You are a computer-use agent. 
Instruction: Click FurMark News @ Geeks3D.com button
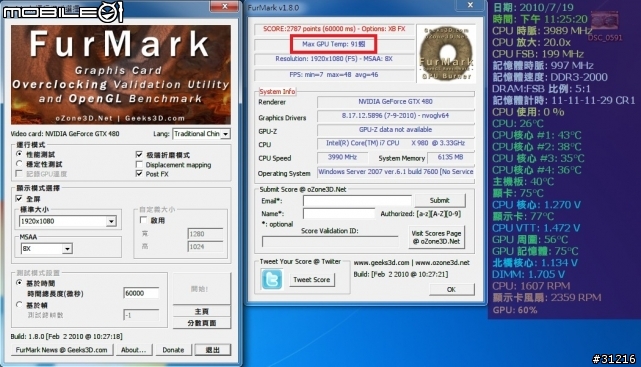[62, 350]
